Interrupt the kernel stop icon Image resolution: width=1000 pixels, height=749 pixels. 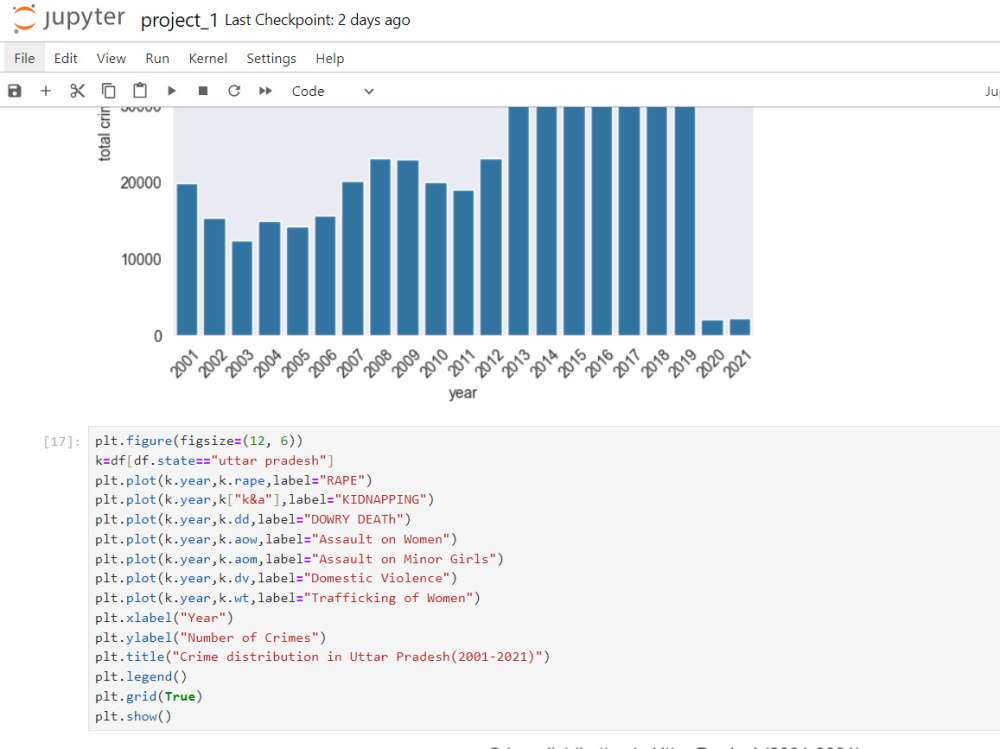pyautogui.click(x=203, y=91)
